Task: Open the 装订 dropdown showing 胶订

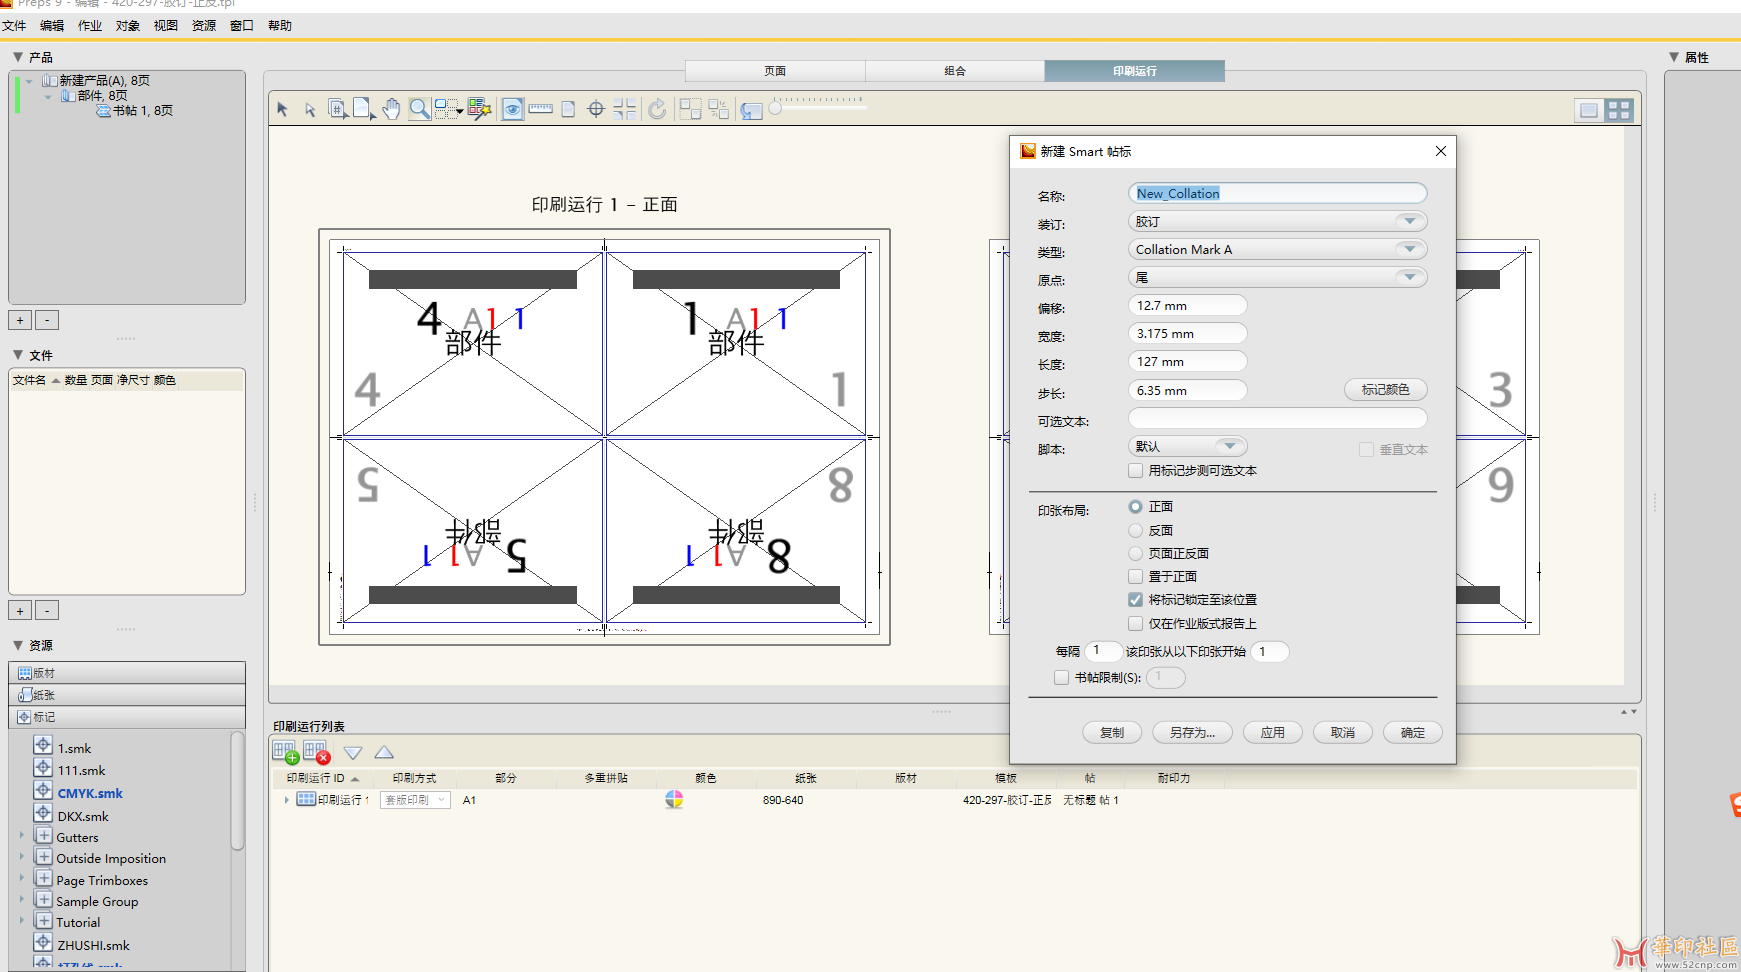Action: pyautogui.click(x=1277, y=221)
